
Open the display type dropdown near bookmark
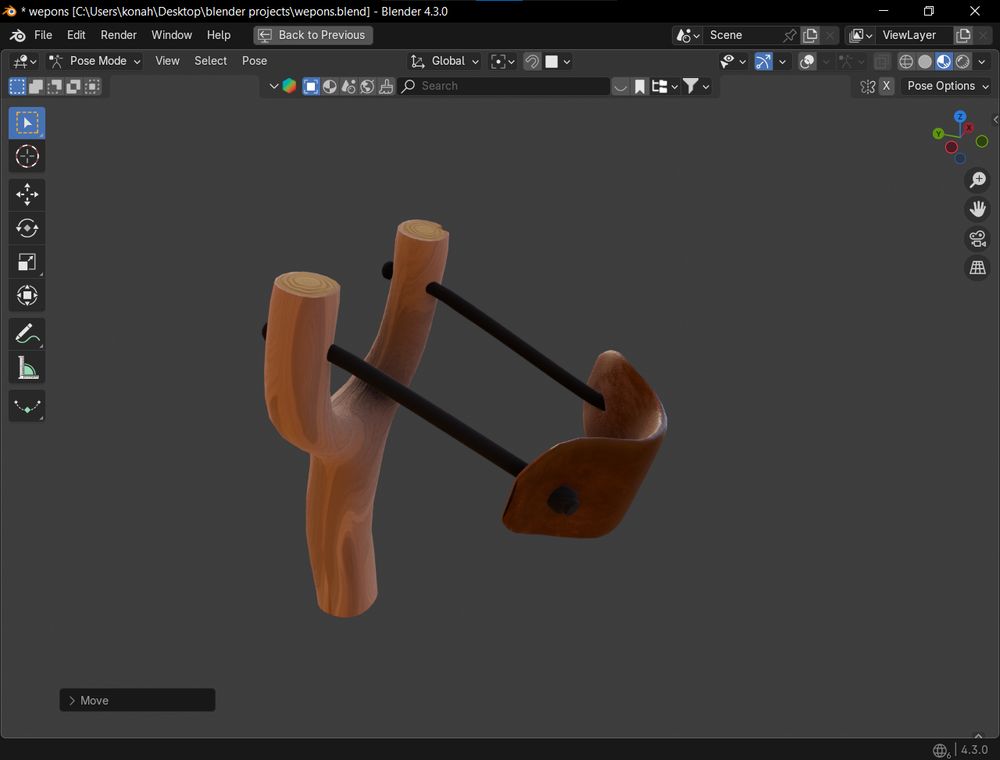[665, 86]
